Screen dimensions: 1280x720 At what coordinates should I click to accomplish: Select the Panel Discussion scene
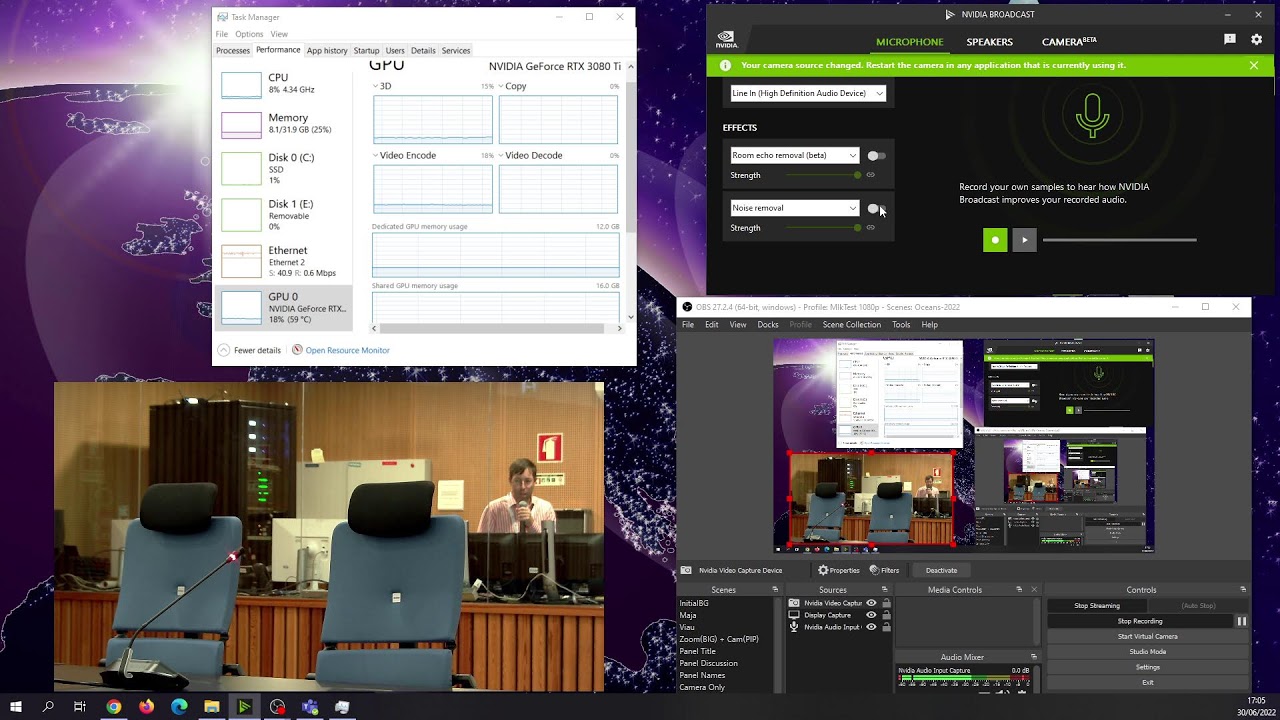click(x=709, y=663)
